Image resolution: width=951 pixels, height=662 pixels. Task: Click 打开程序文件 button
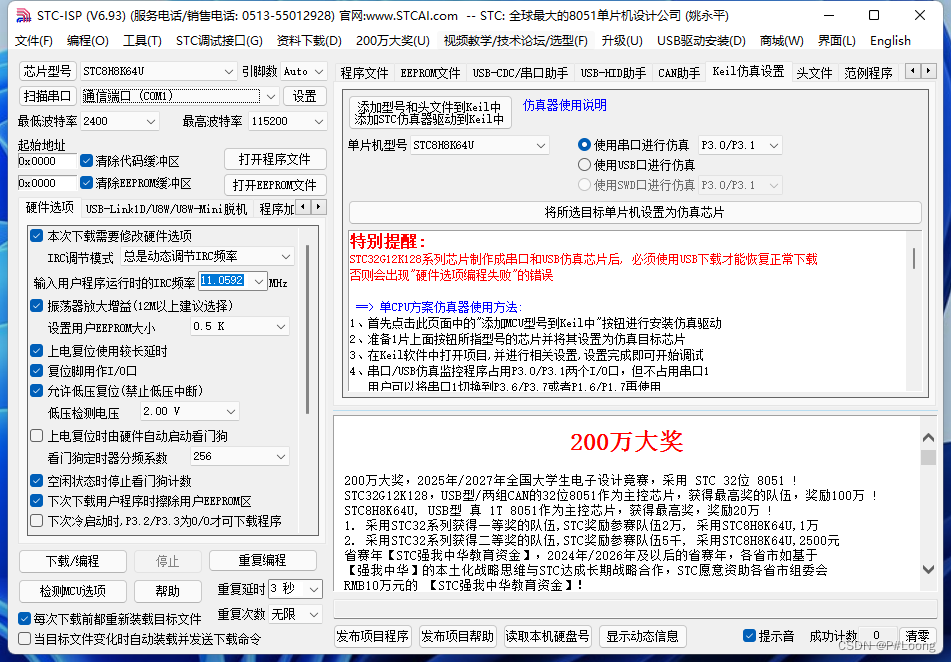click(x=275, y=159)
